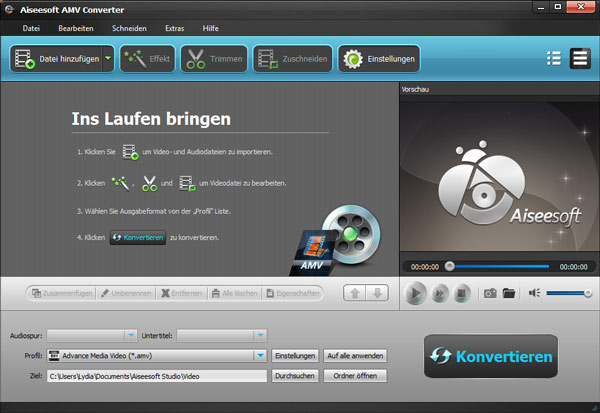Click the AMV film reel logo

[336, 240]
